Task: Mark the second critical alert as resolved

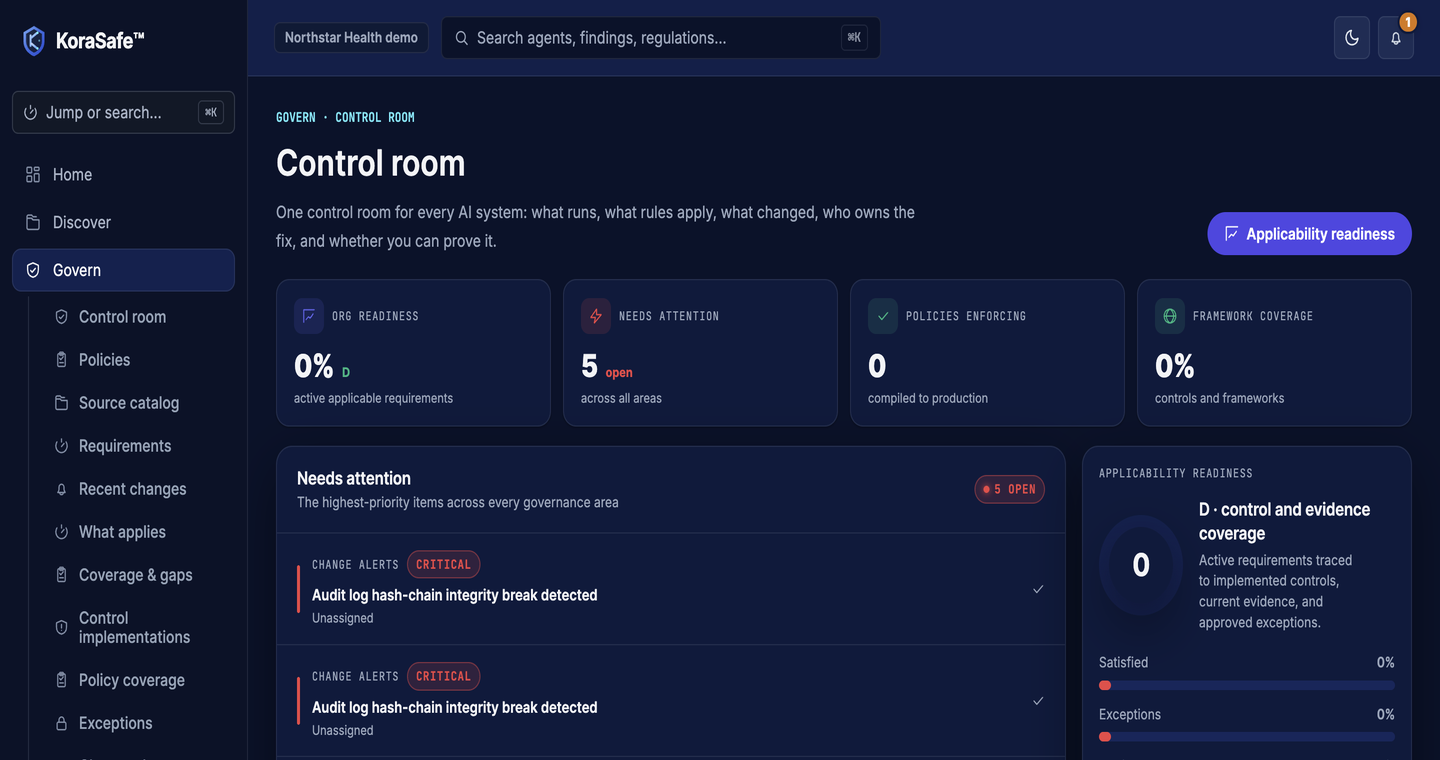Action: coord(1038,701)
